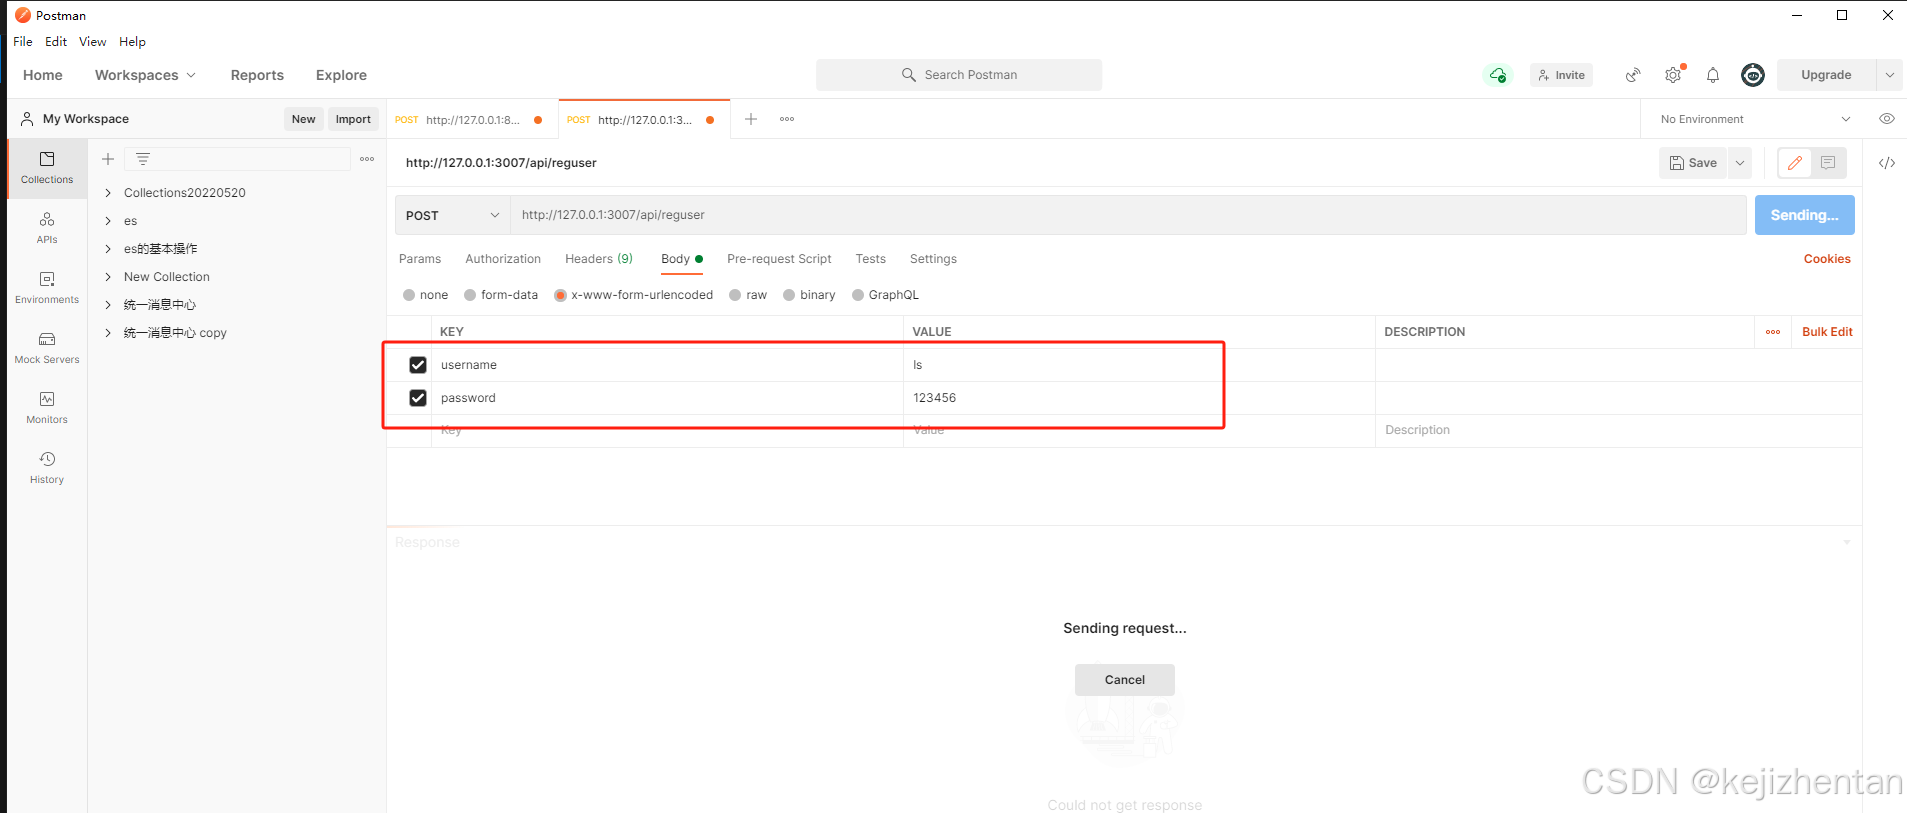Open the tab bar more options ellipsis
The width and height of the screenshot is (1907, 813).
pos(787,119)
